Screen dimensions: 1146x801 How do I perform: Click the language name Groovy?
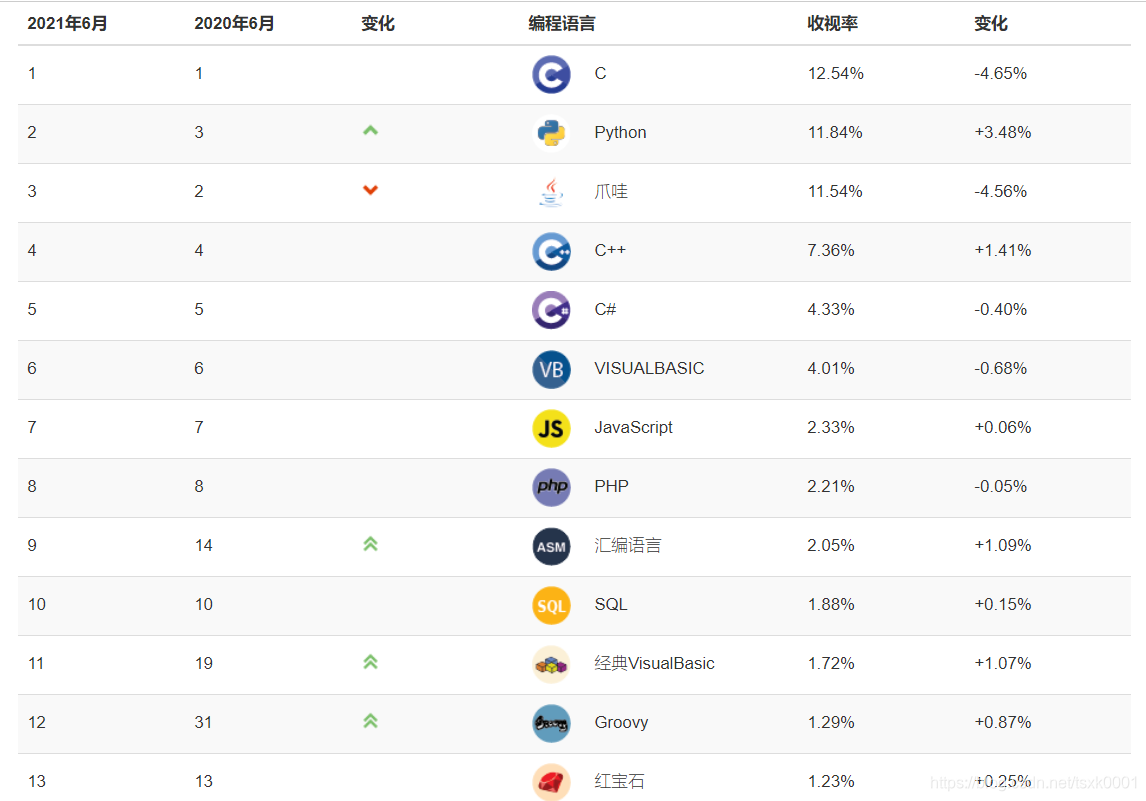pyautogui.click(x=621, y=723)
